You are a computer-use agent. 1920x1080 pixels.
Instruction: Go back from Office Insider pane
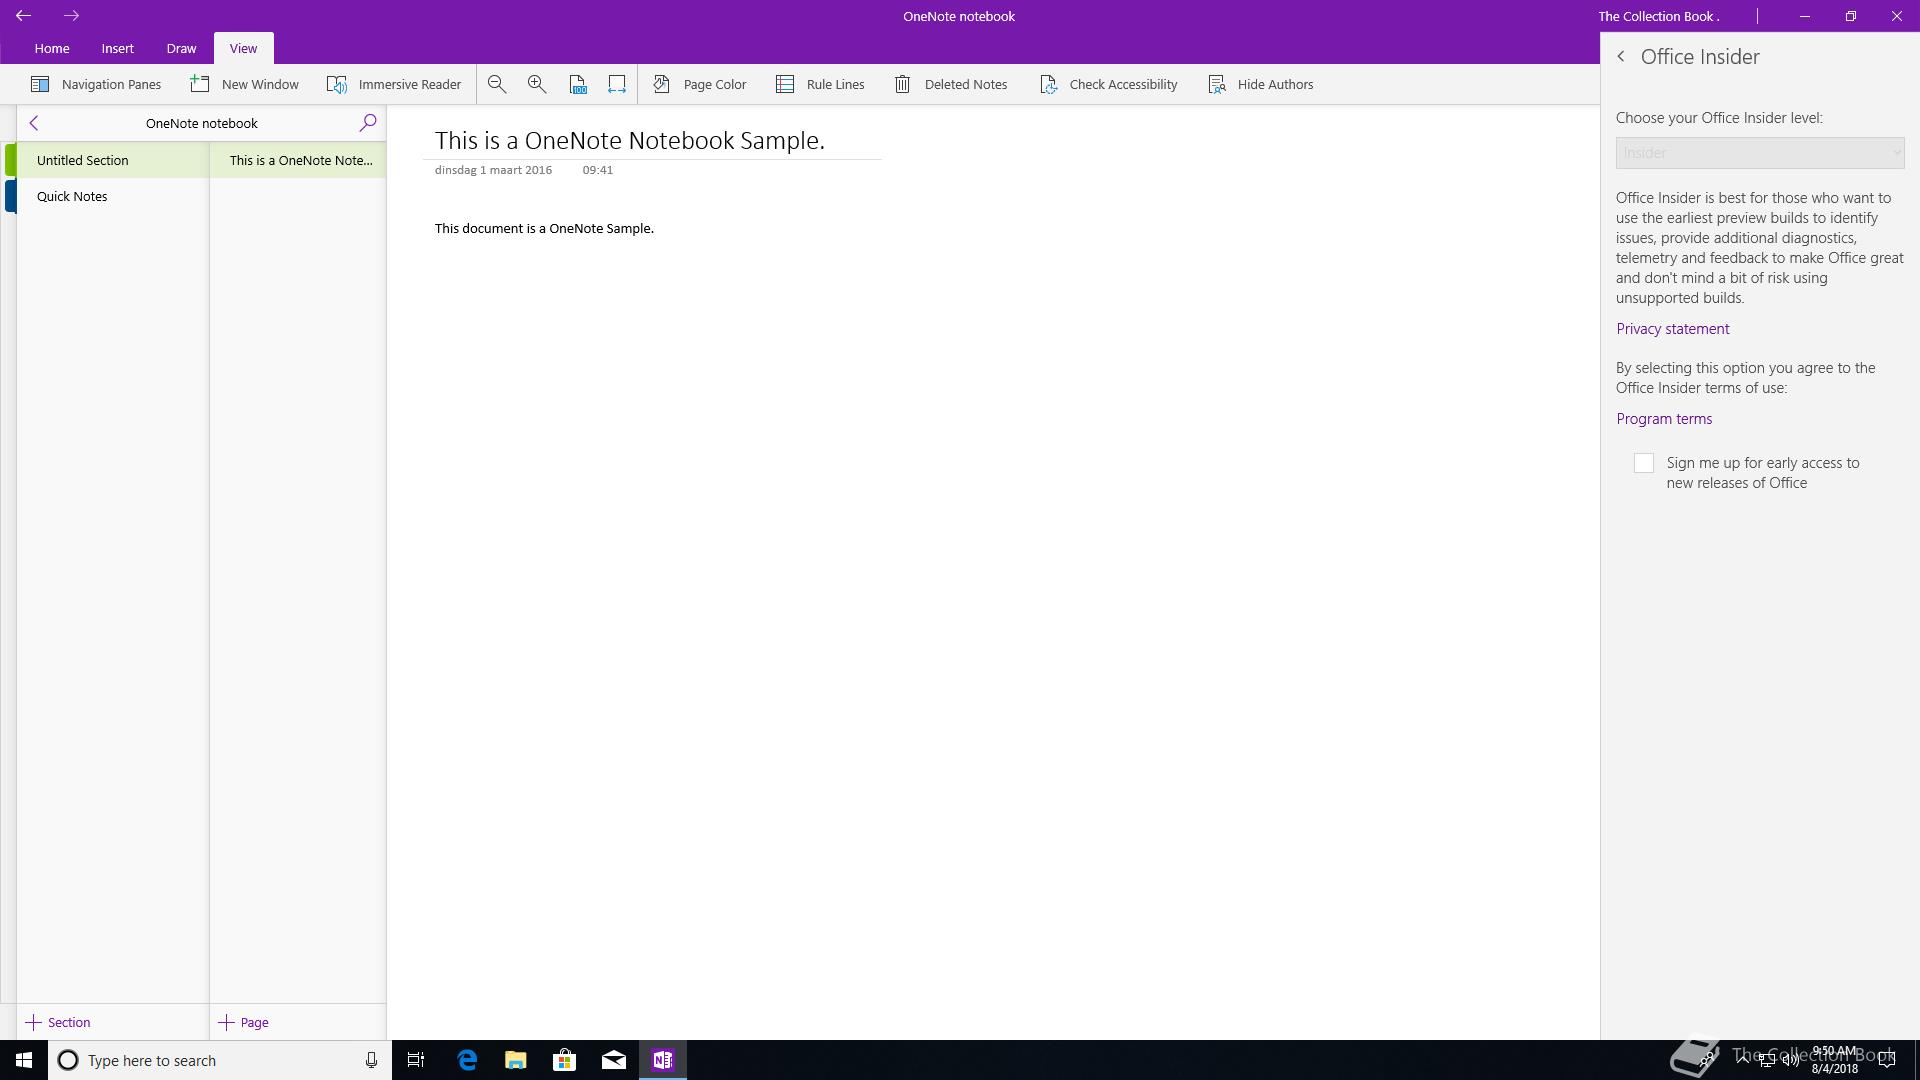pyautogui.click(x=1621, y=57)
